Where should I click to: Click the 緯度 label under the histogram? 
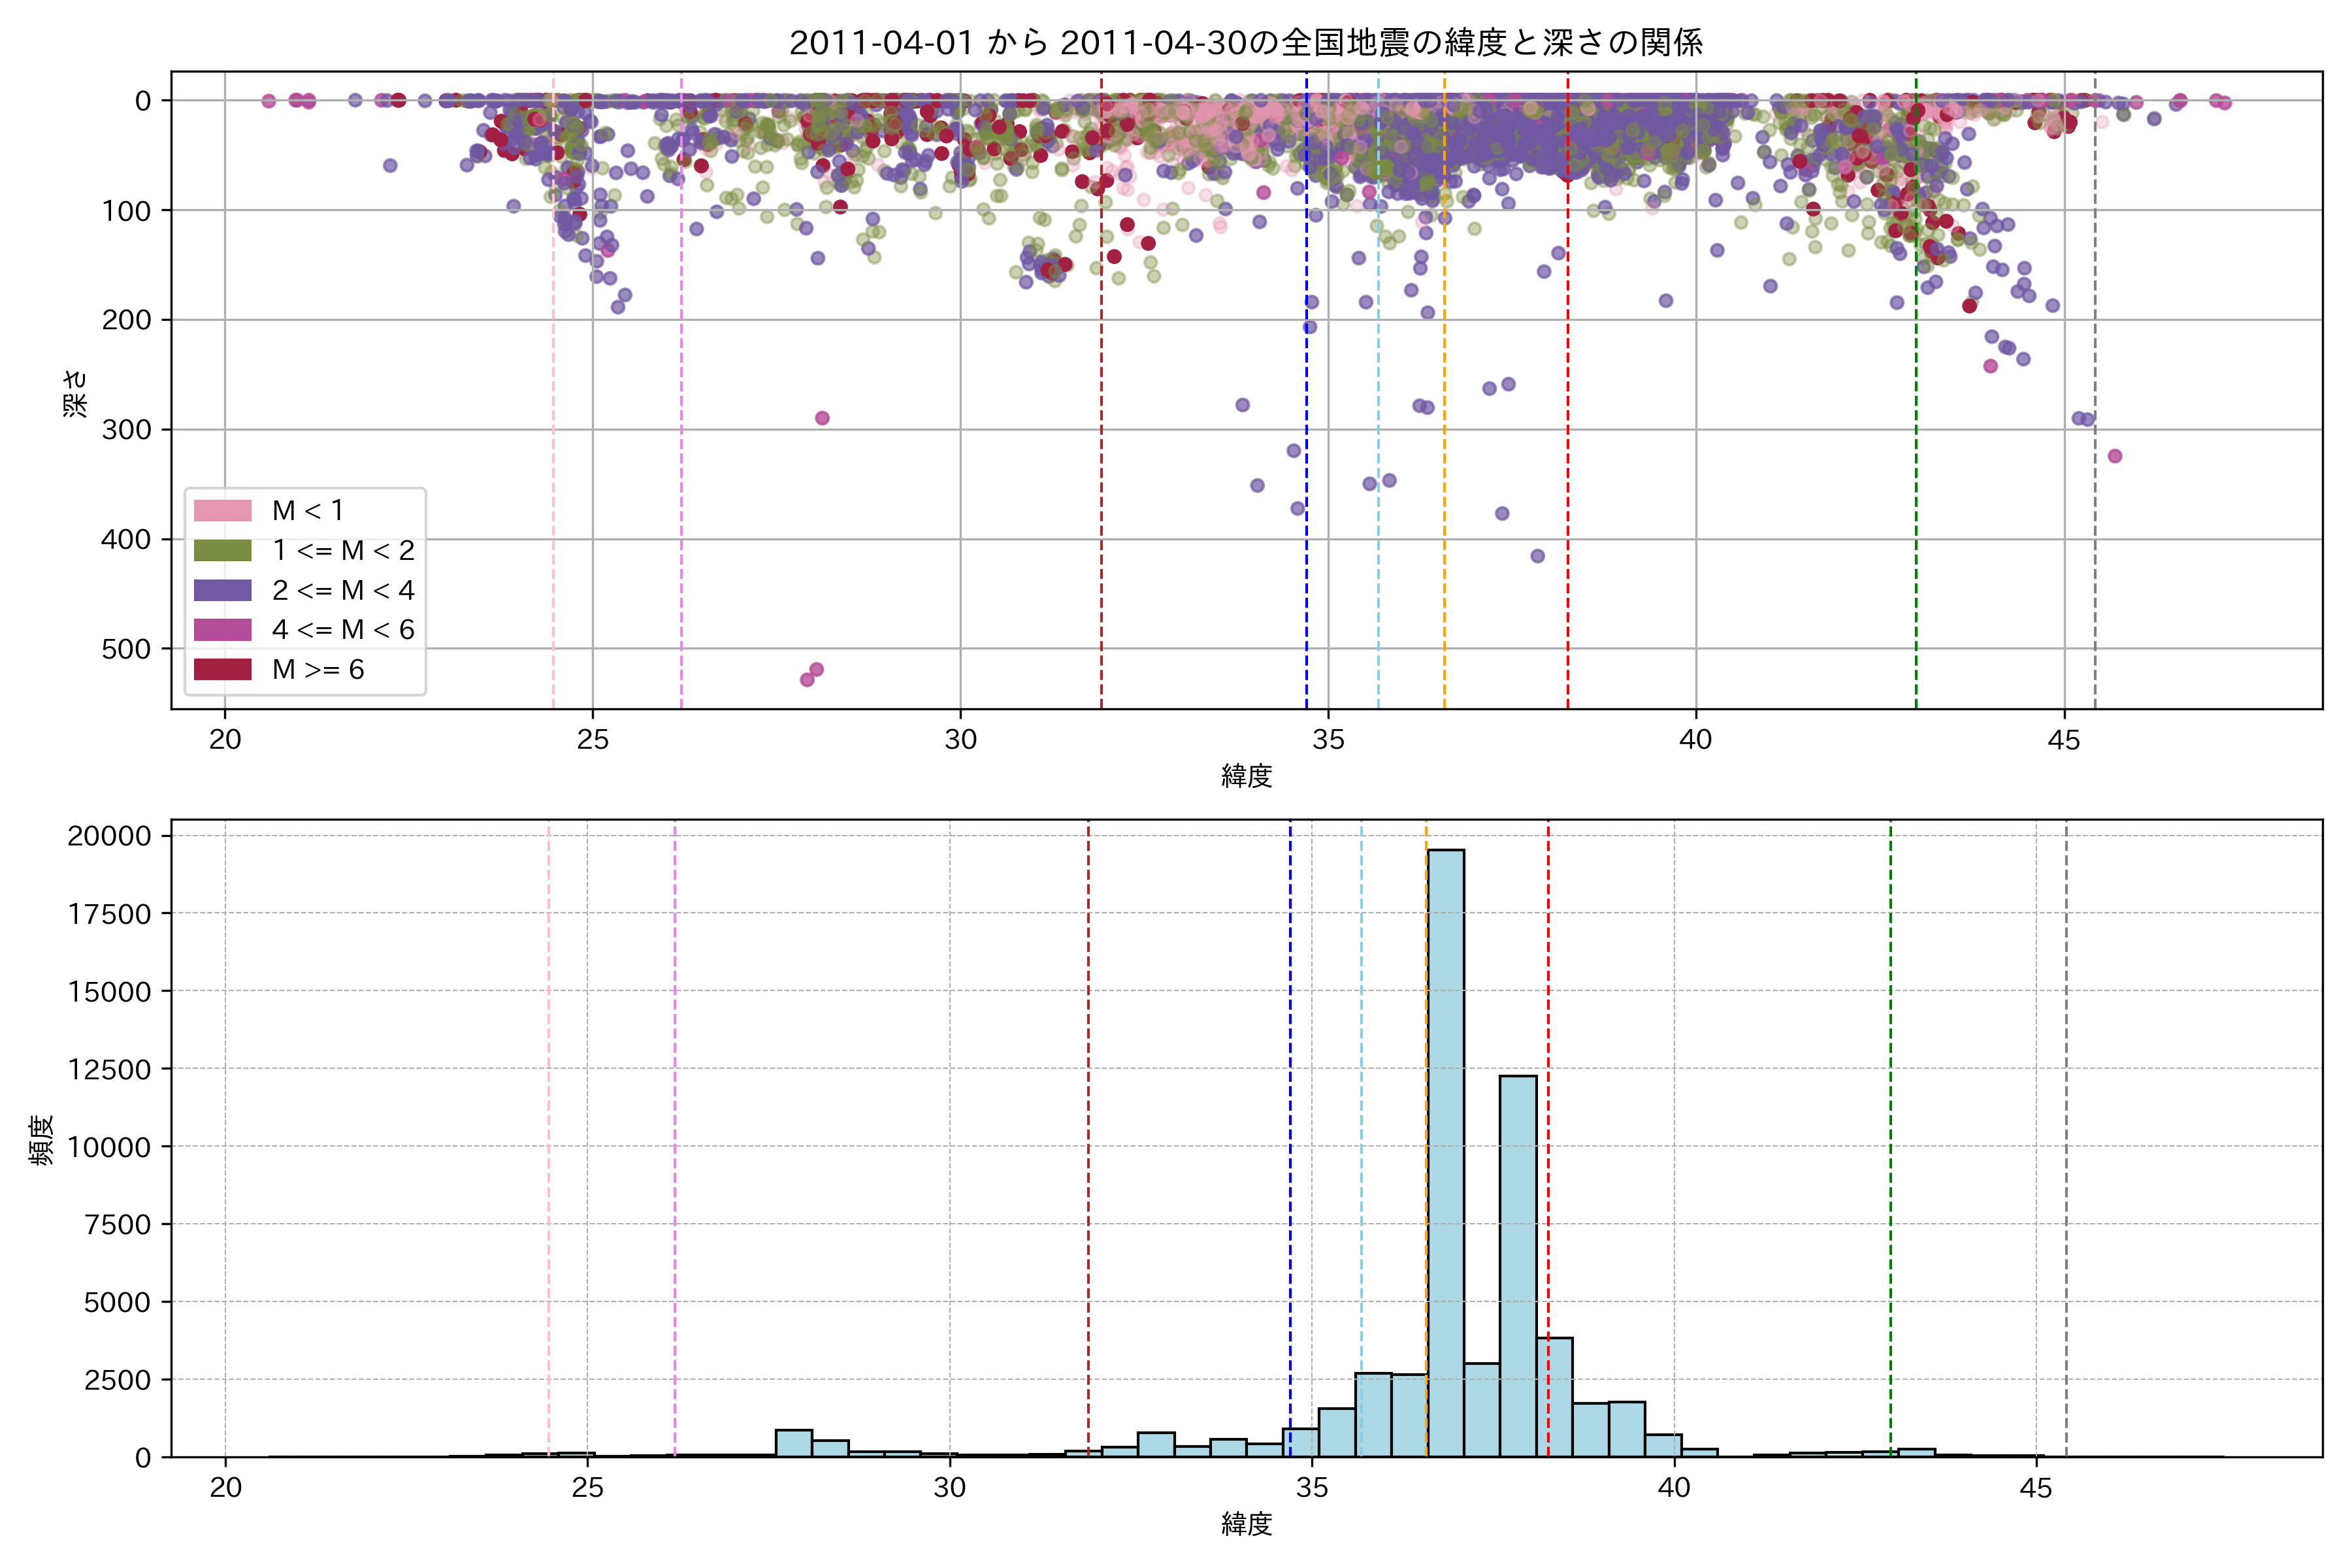coord(1246,1523)
